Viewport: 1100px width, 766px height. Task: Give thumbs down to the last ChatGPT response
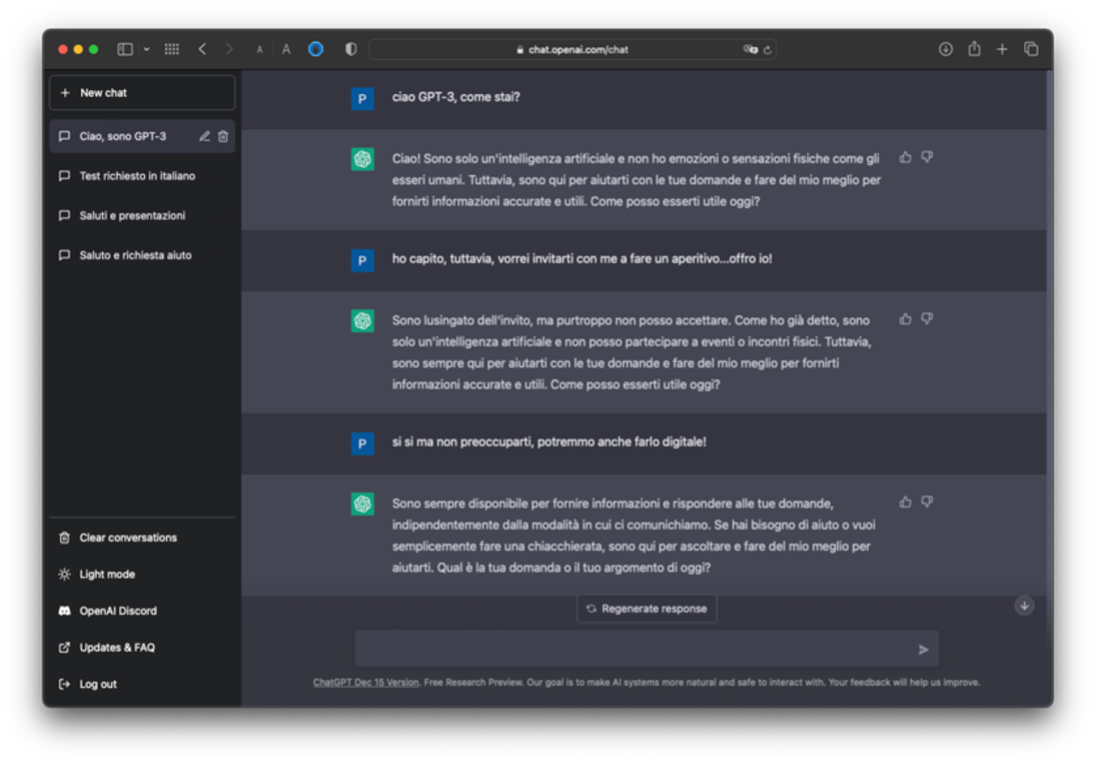coord(927,502)
